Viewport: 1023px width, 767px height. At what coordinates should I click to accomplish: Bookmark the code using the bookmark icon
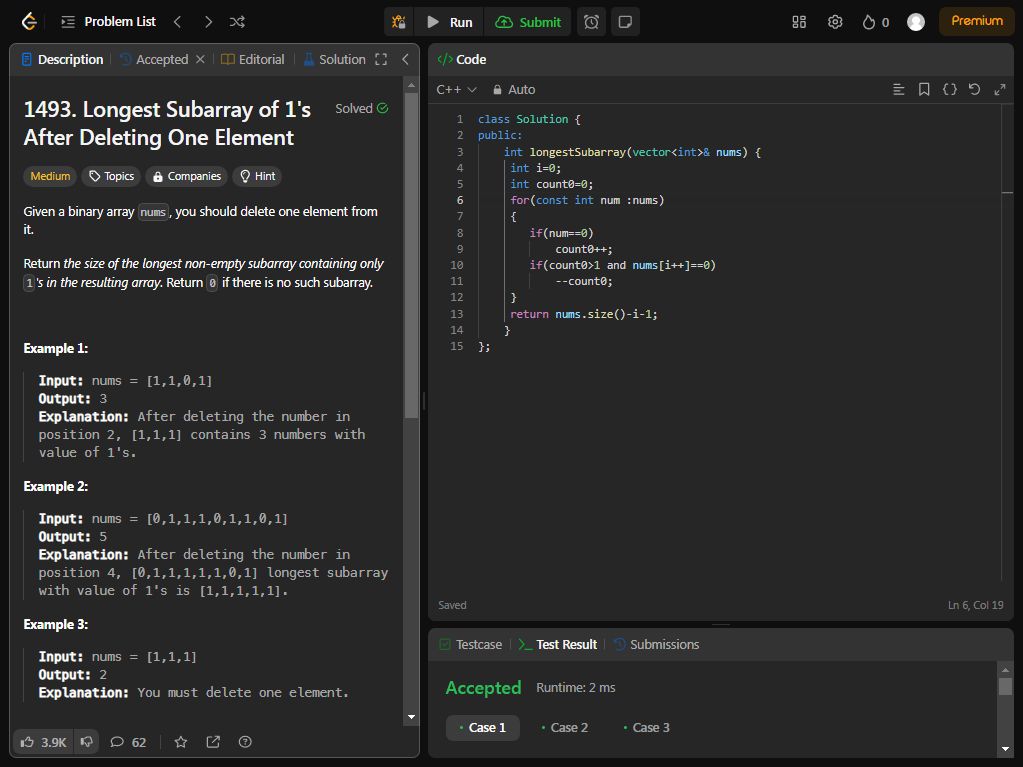pos(924,90)
